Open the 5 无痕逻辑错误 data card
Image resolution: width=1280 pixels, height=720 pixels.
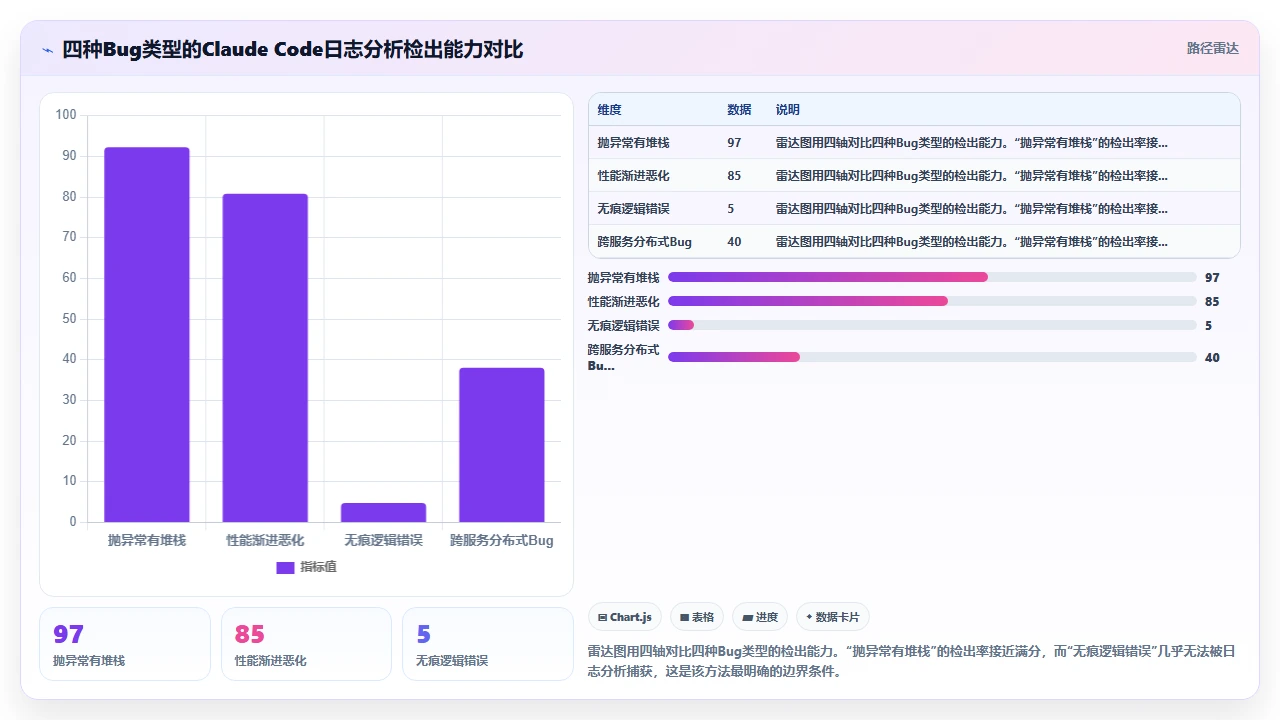(487, 644)
